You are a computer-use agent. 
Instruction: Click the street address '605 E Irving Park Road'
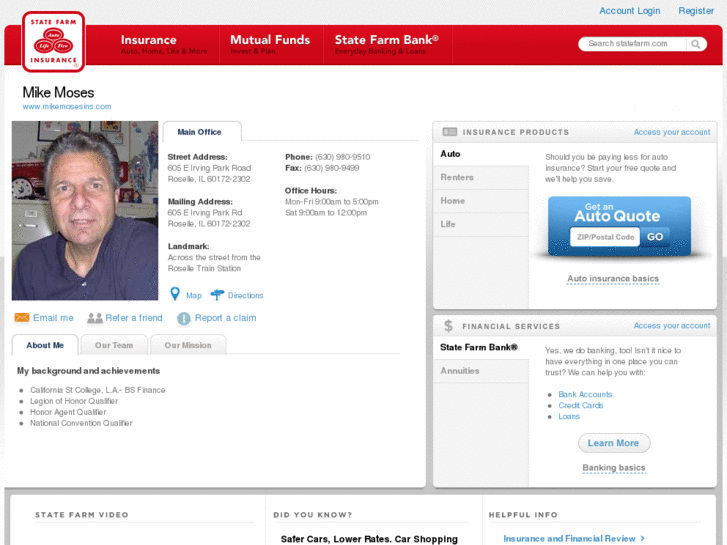point(209,168)
